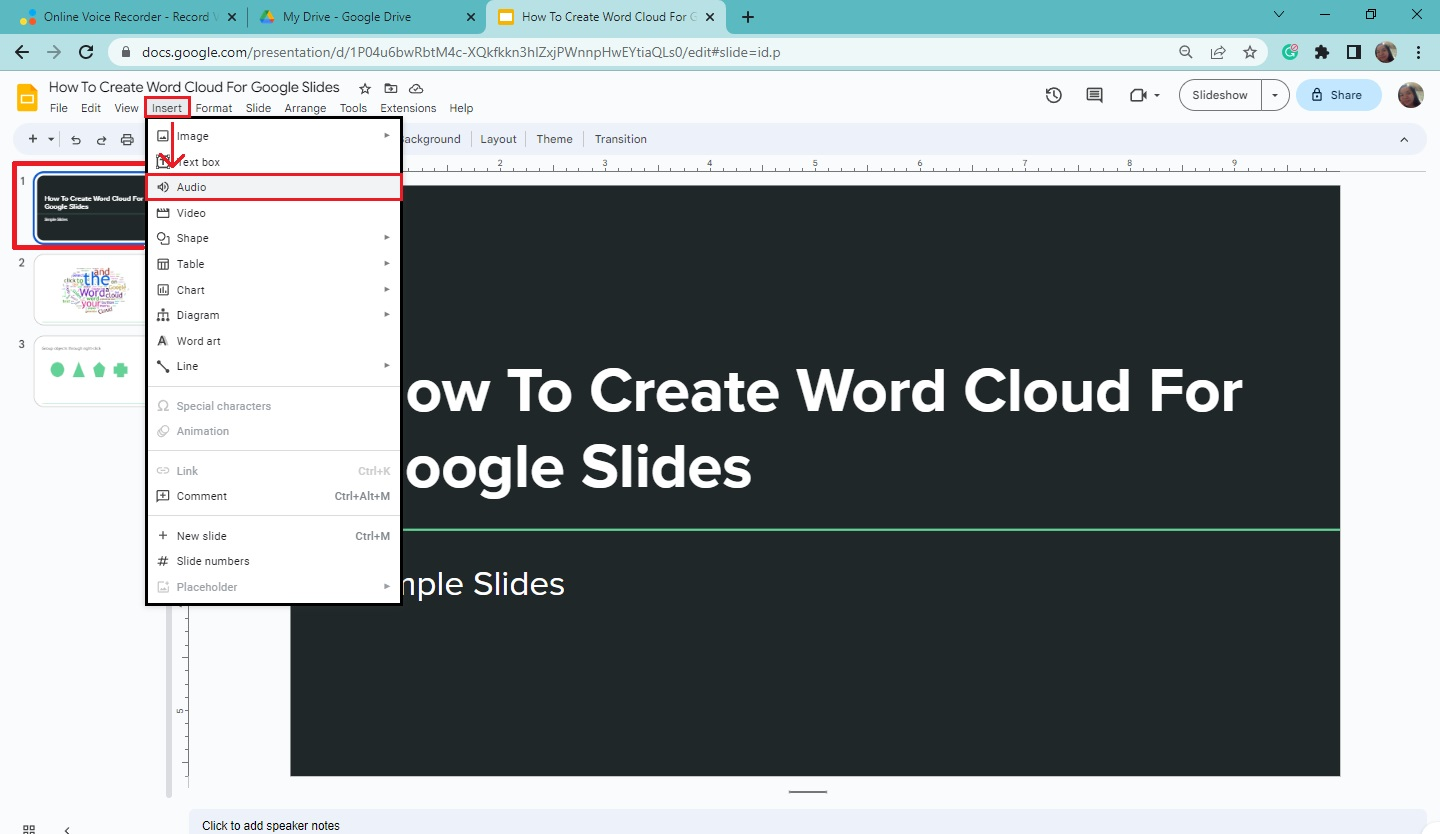The height and width of the screenshot is (834, 1440).
Task: Select Comment menu entry
Action: (274, 496)
